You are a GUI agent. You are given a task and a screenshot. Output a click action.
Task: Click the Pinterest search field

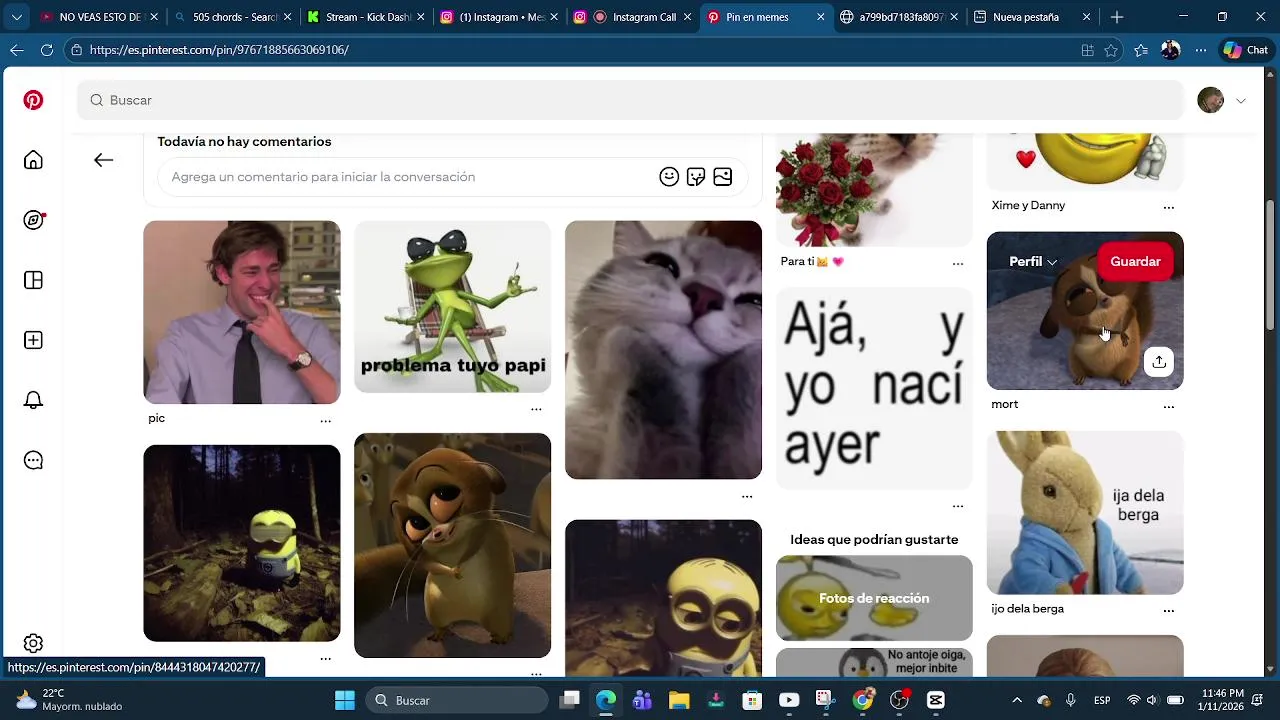pyautogui.click(x=630, y=100)
